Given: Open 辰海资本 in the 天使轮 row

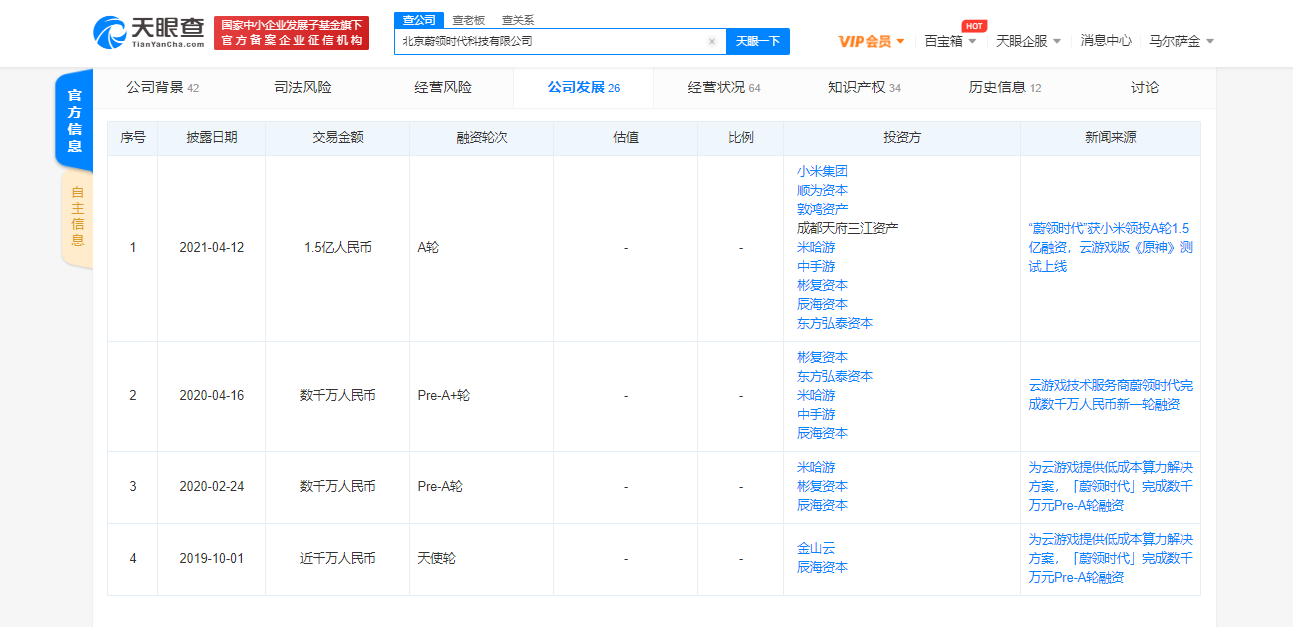Looking at the screenshot, I should tap(822, 567).
